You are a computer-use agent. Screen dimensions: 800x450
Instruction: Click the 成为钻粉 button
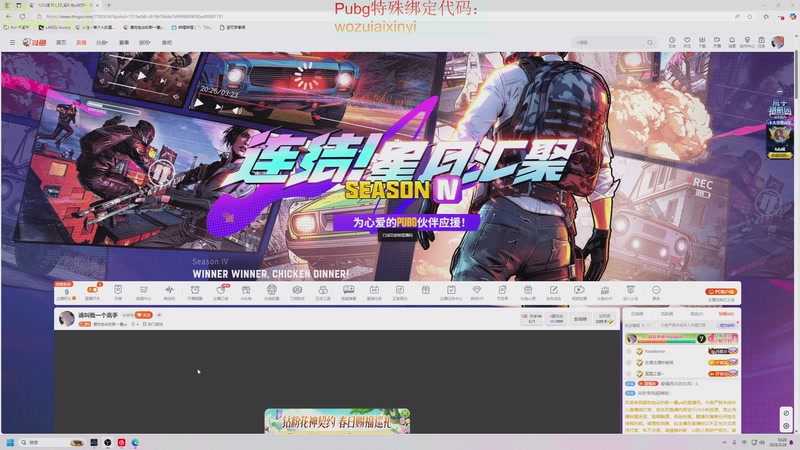tap(727, 325)
